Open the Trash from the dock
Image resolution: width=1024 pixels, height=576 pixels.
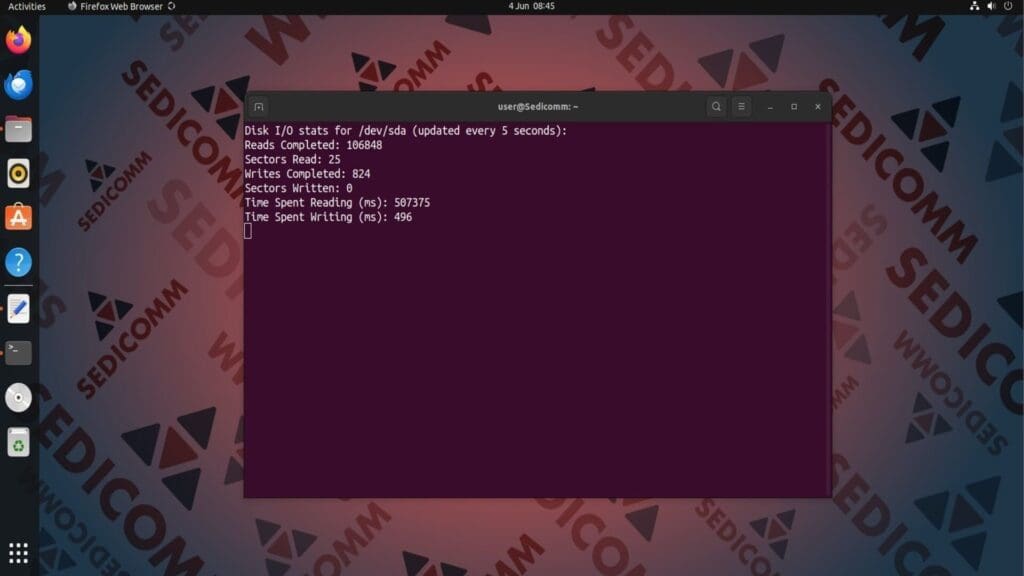pos(18,442)
